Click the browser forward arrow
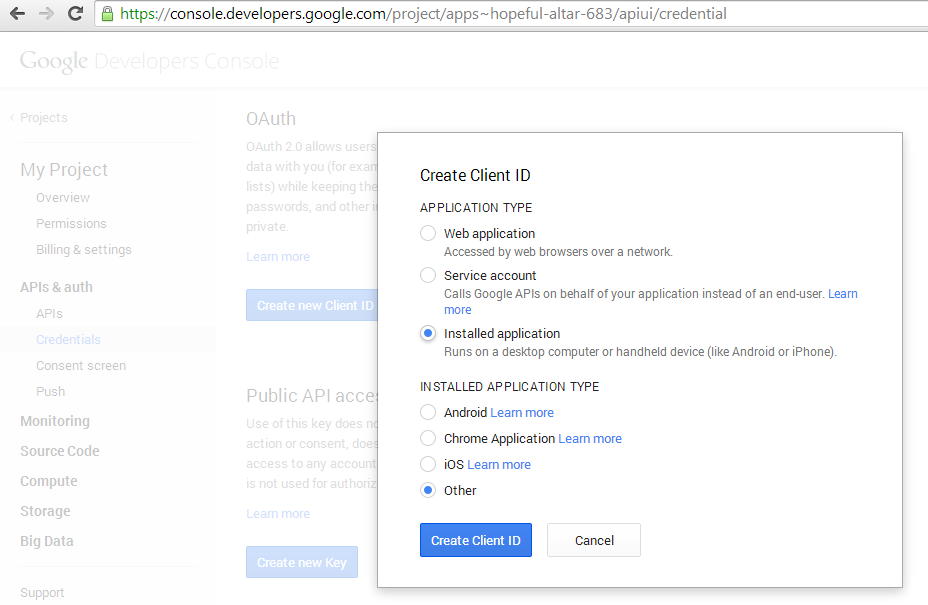Screen dimensions: 928x605 point(46,14)
